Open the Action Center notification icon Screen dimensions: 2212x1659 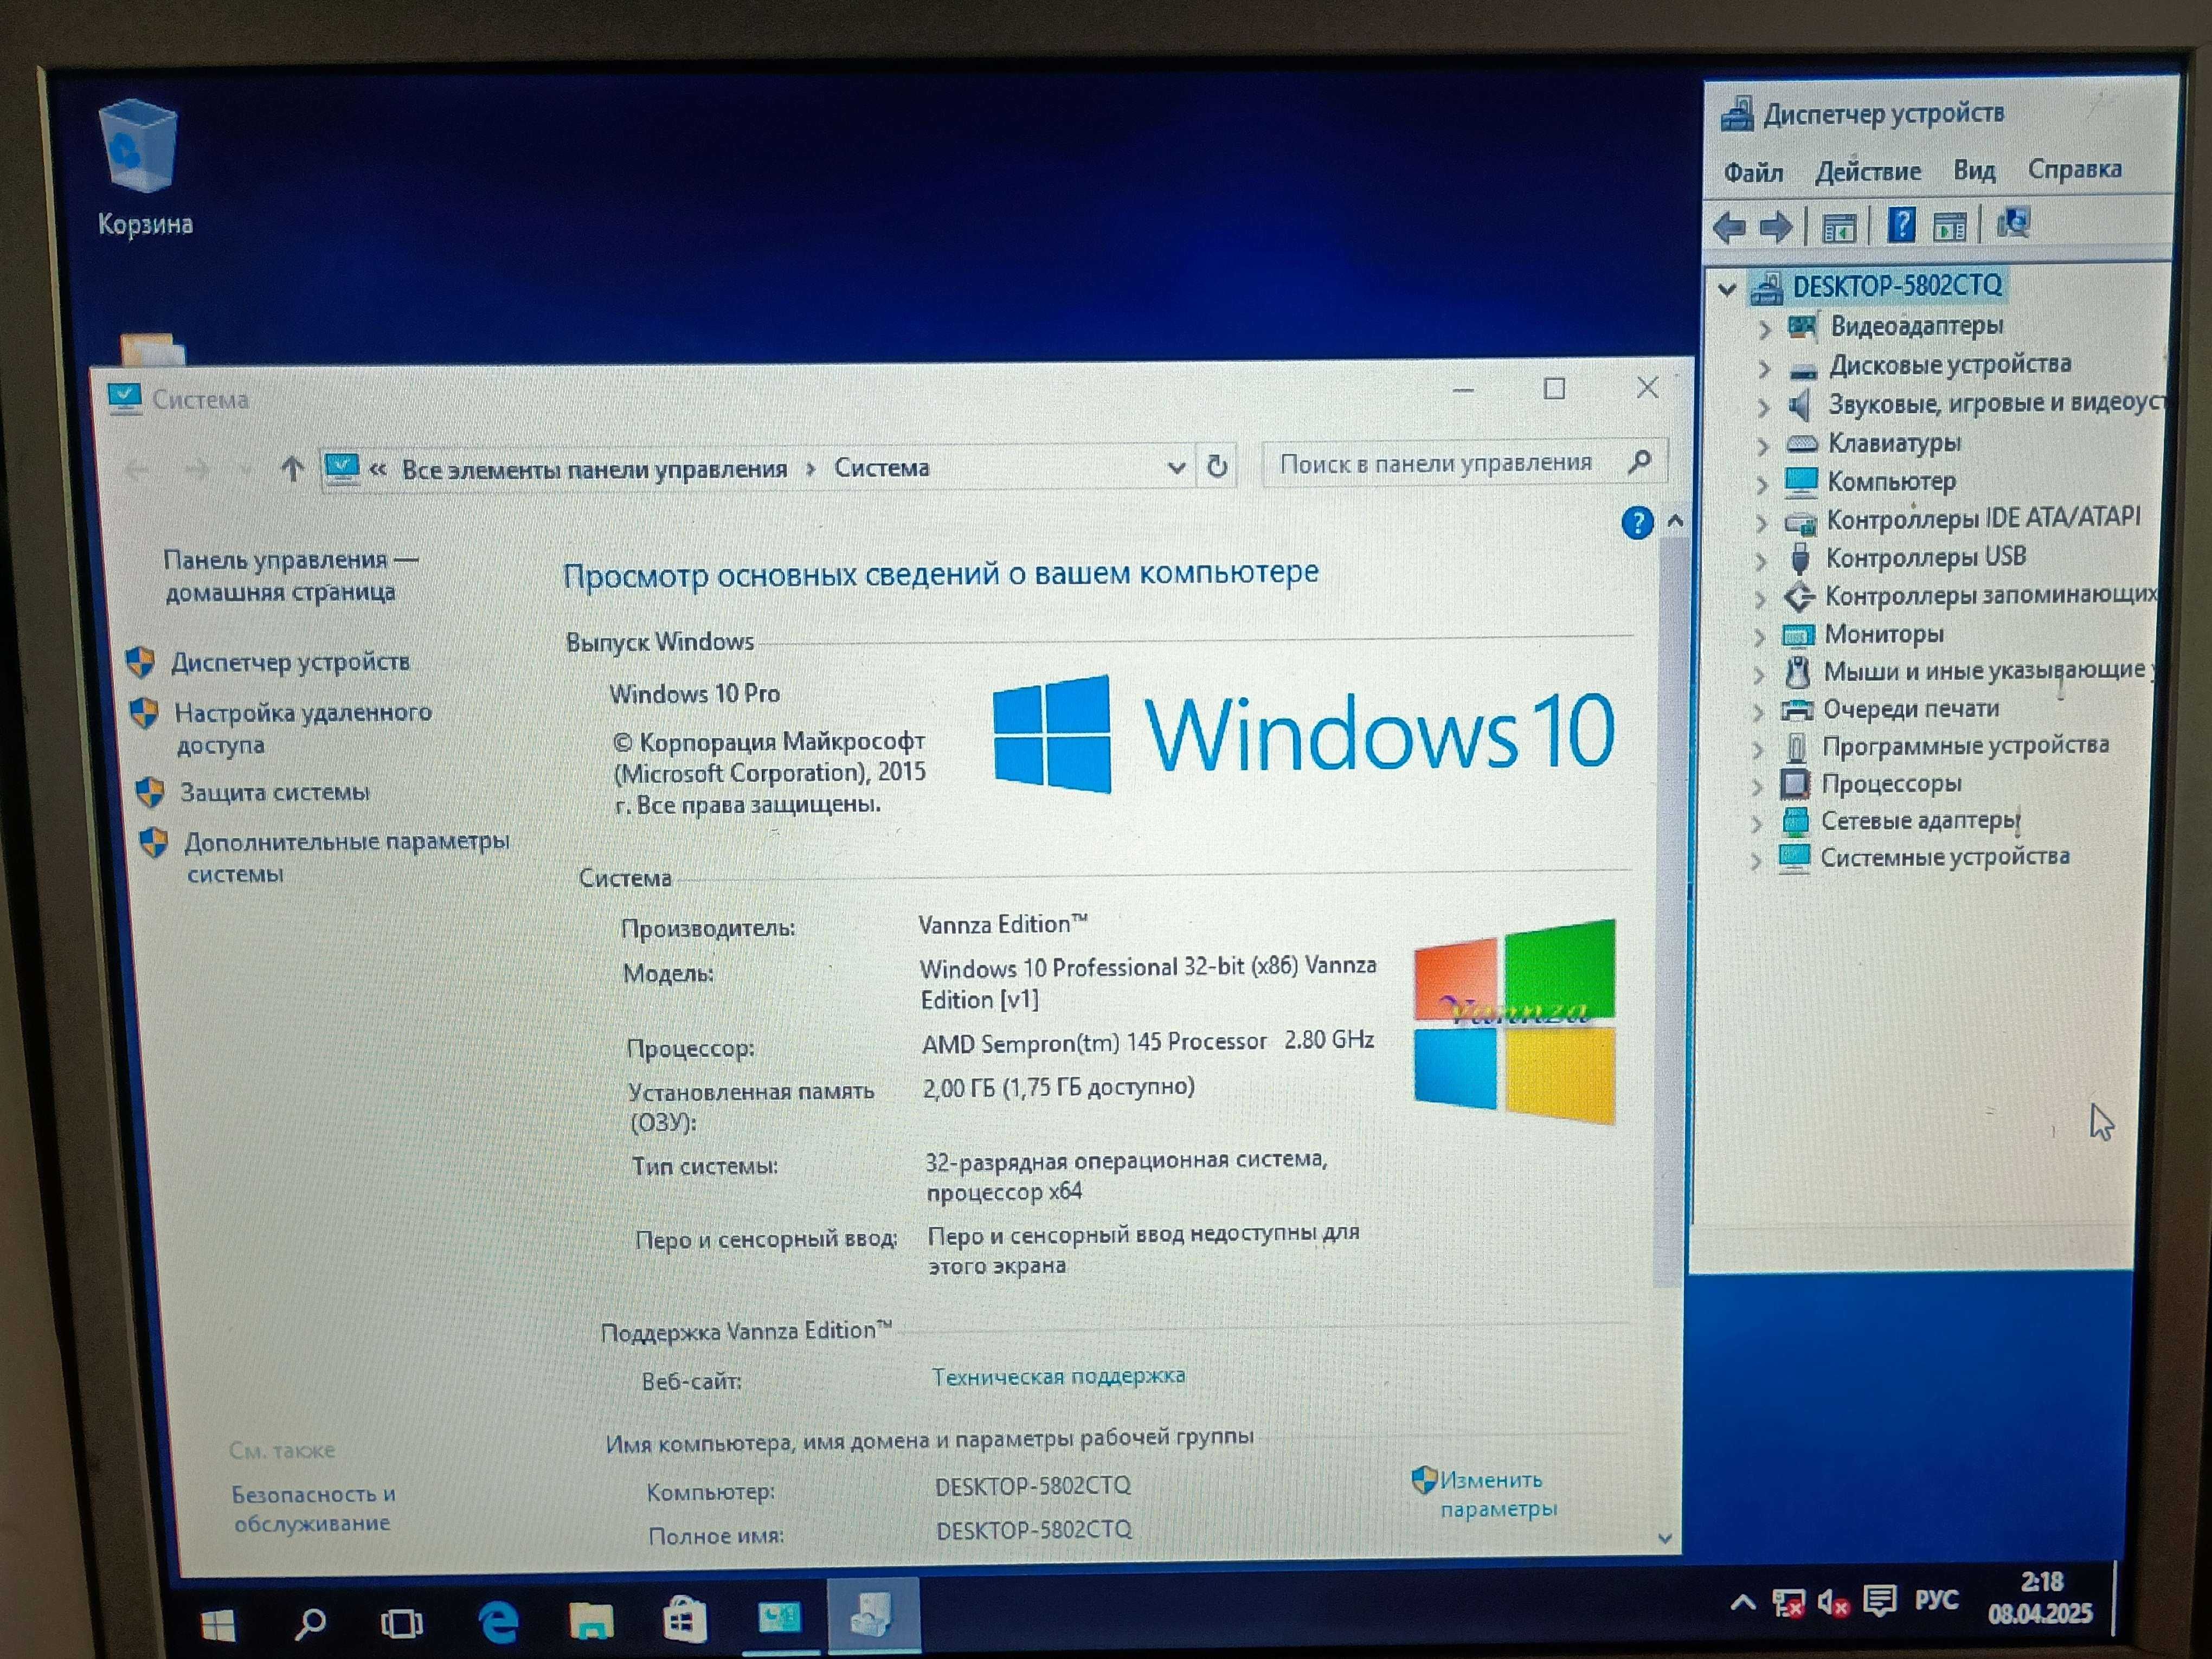pos(1879,1601)
